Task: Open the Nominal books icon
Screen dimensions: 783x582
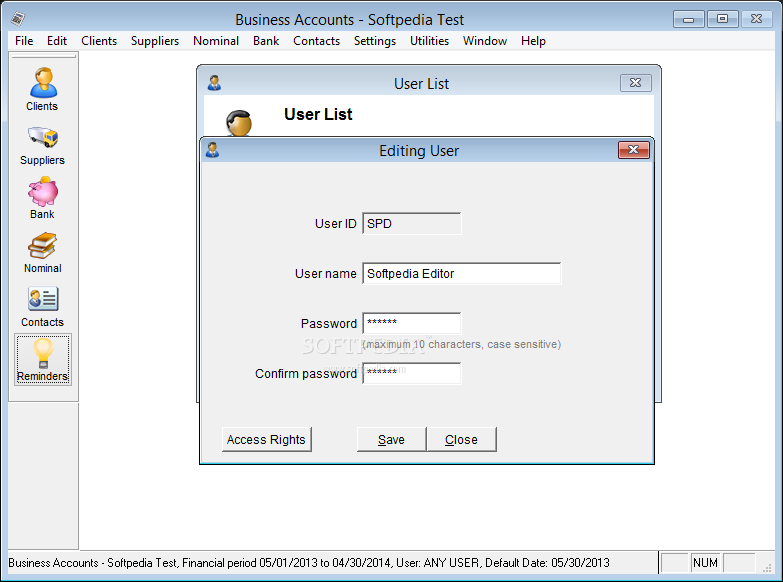Action: (x=42, y=252)
